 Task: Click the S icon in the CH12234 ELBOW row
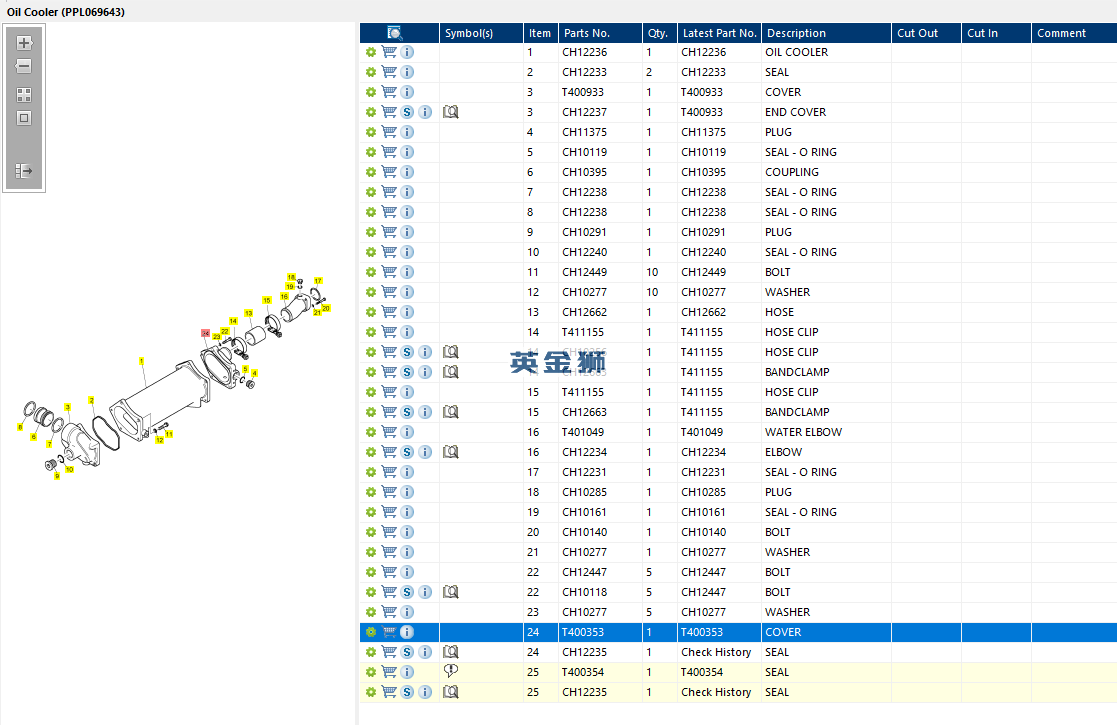(x=407, y=452)
